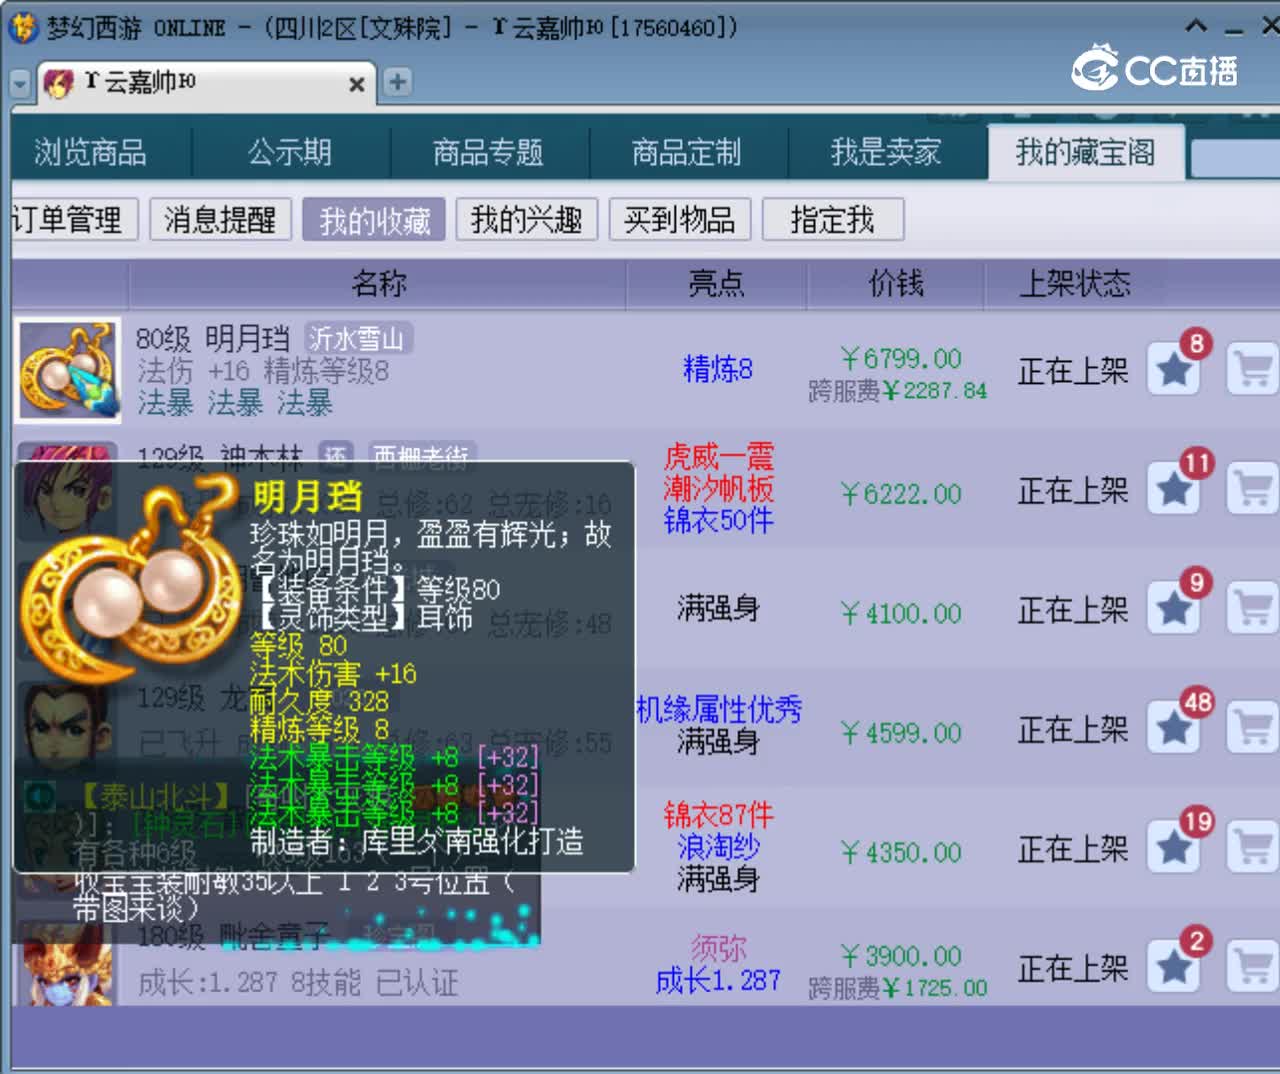The image size is (1280, 1074).
Task: Open 消息提醒 section
Action: point(220,219)
